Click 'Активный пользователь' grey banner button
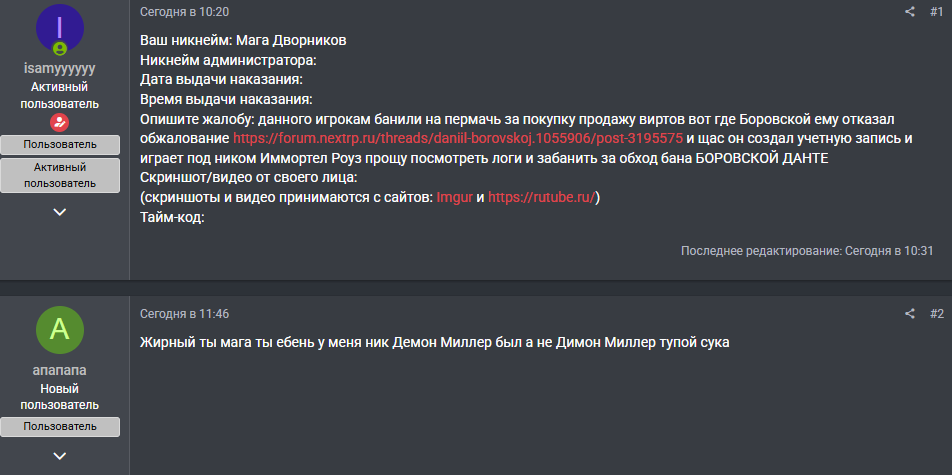The width and height of the screenshot is (952, 475). [60, 175]
